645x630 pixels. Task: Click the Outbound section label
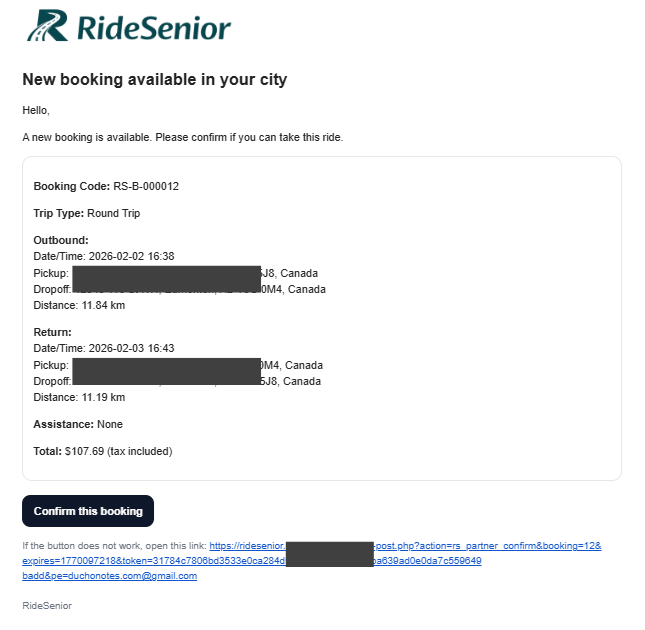coord(61,240)
